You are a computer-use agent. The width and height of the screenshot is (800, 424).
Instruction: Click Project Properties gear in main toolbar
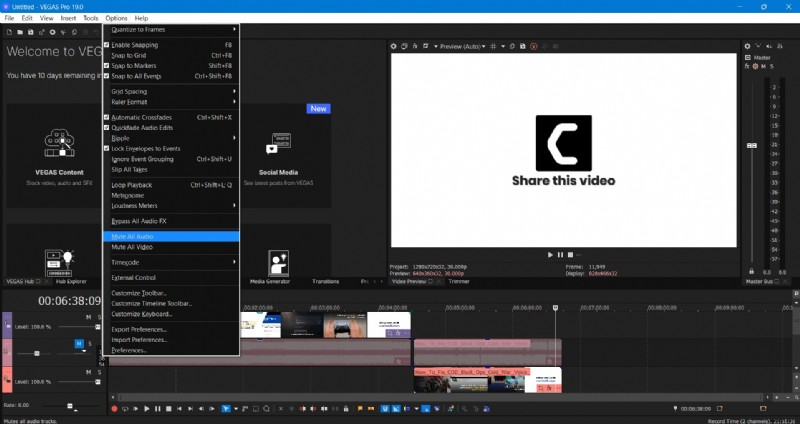click(53, 32)
